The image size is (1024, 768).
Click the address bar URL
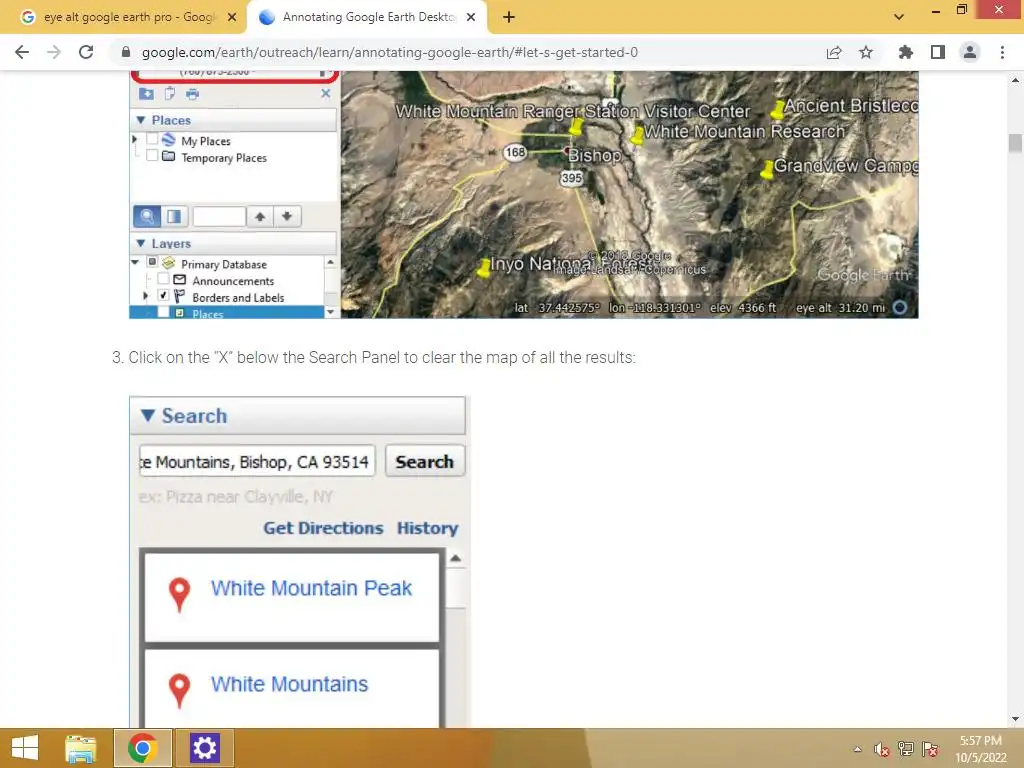pos(389,52)
